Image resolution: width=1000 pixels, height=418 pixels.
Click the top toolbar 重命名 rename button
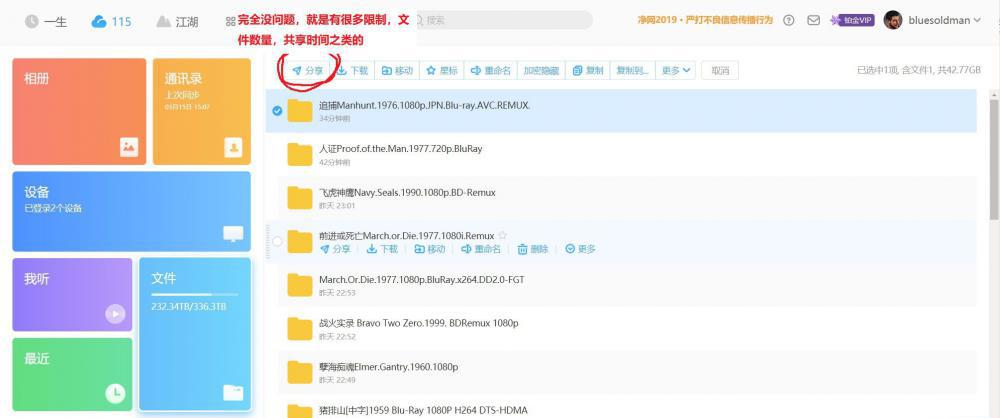tap(490, 71)
